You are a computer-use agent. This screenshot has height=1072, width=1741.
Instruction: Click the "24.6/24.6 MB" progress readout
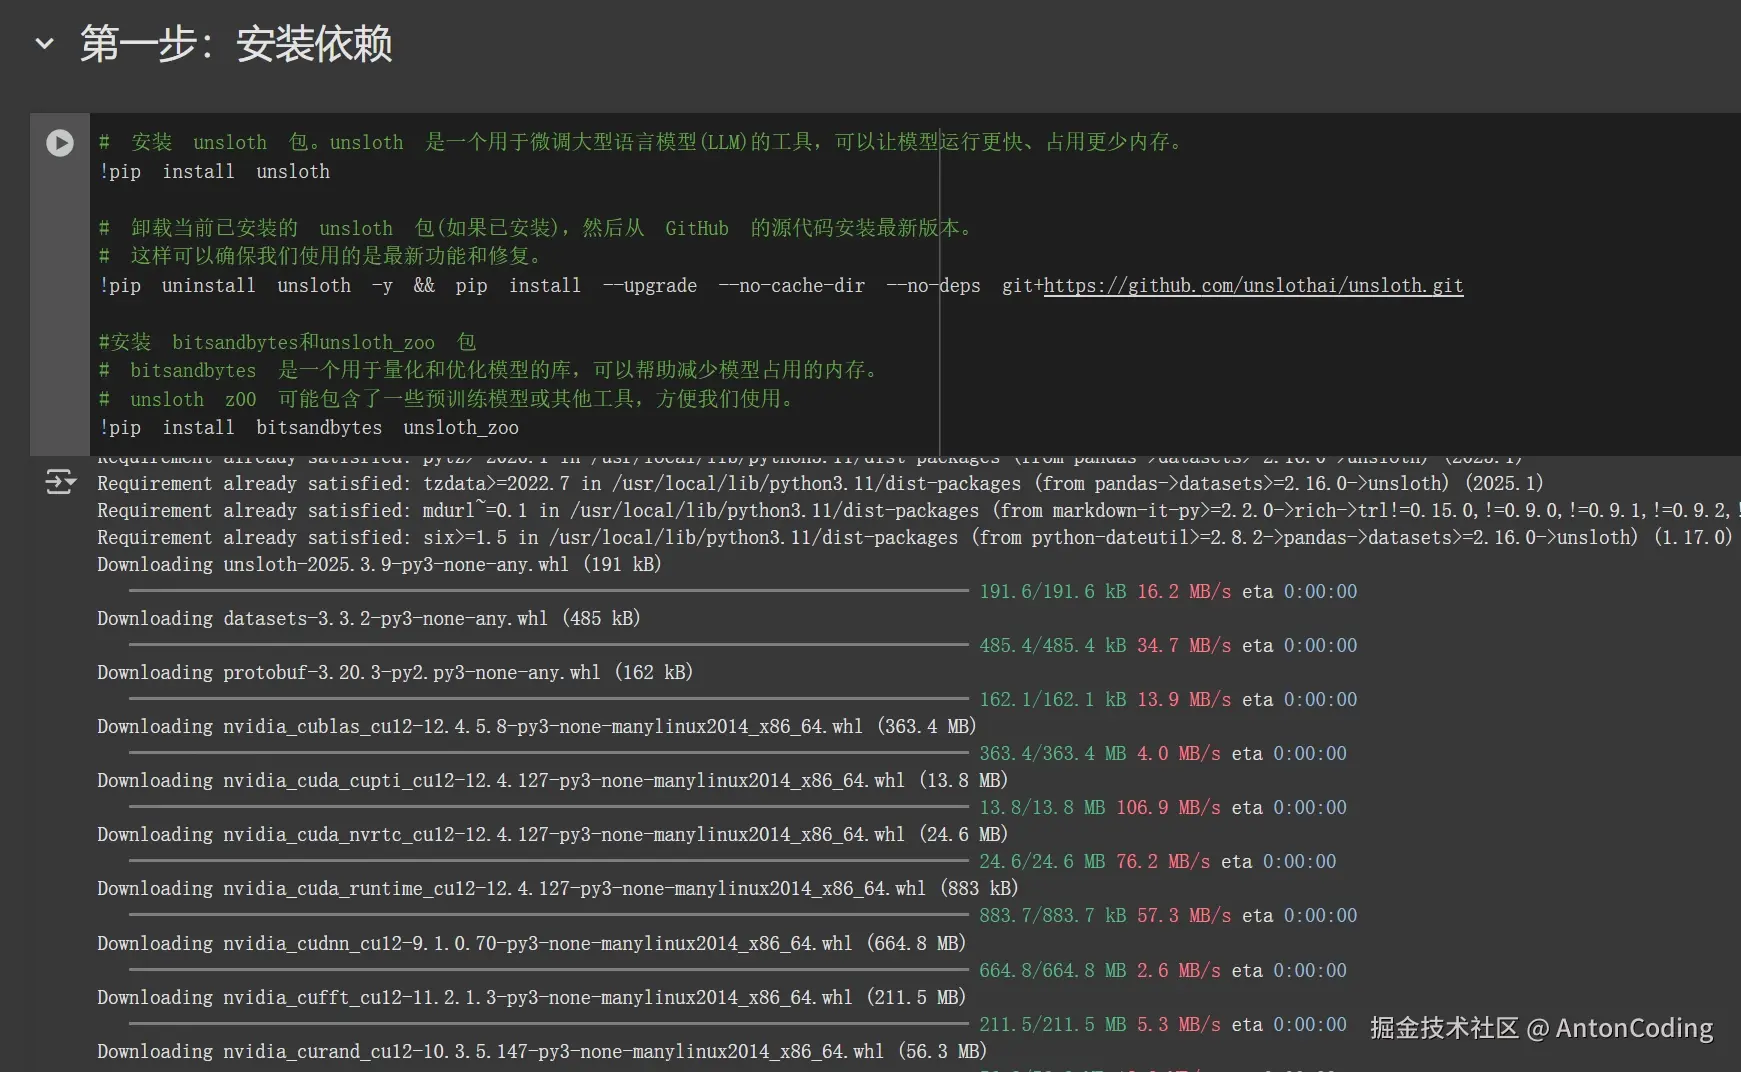point(1042,862)
